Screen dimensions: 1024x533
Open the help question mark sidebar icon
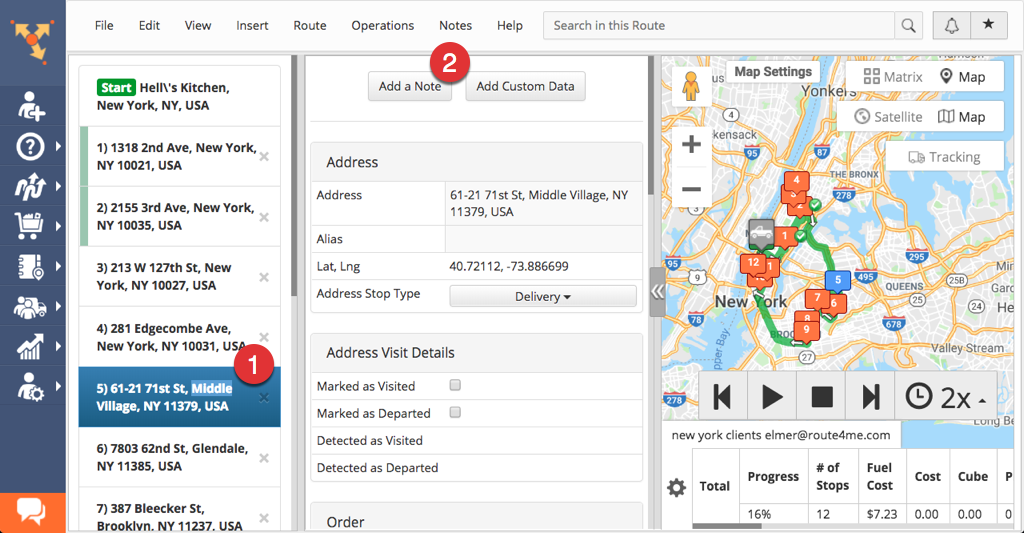point(31,146)
